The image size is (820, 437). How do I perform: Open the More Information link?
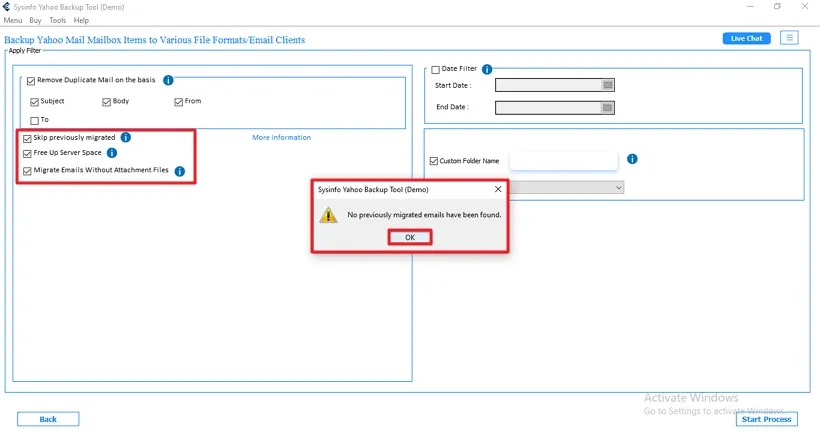tap(281, 137)
